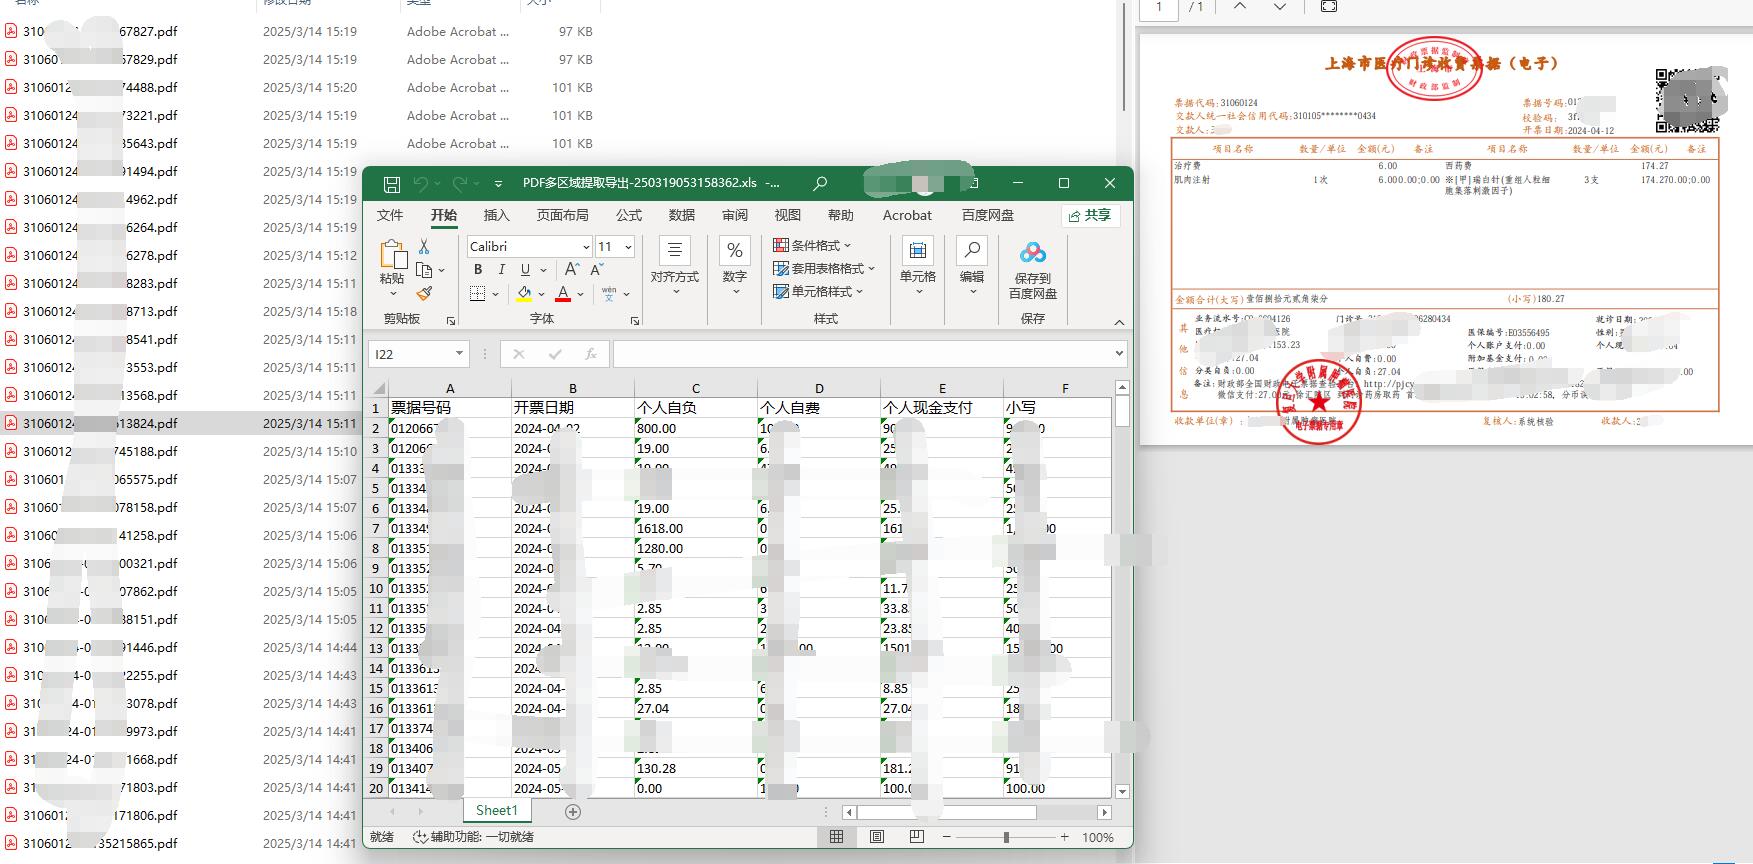Increase font size with larger A
The width and height of the screenshot is (1753, 864).
tap(572, 270)
